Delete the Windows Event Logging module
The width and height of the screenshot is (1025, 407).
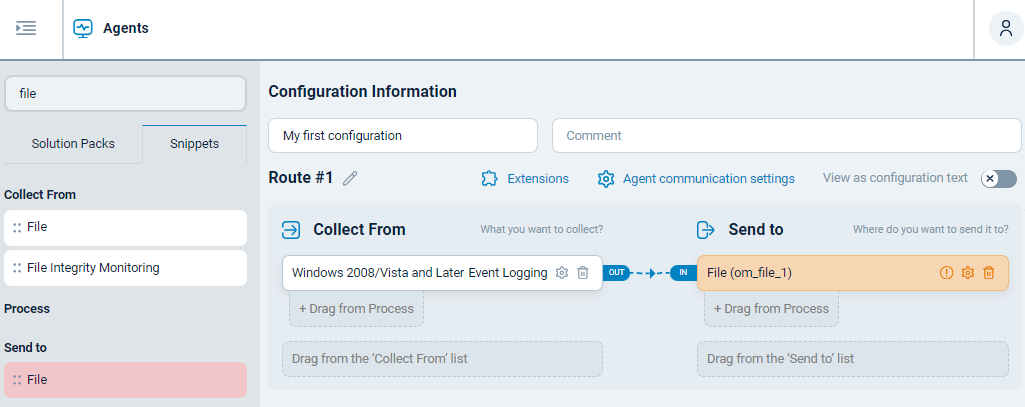click(x=583, y=273)
